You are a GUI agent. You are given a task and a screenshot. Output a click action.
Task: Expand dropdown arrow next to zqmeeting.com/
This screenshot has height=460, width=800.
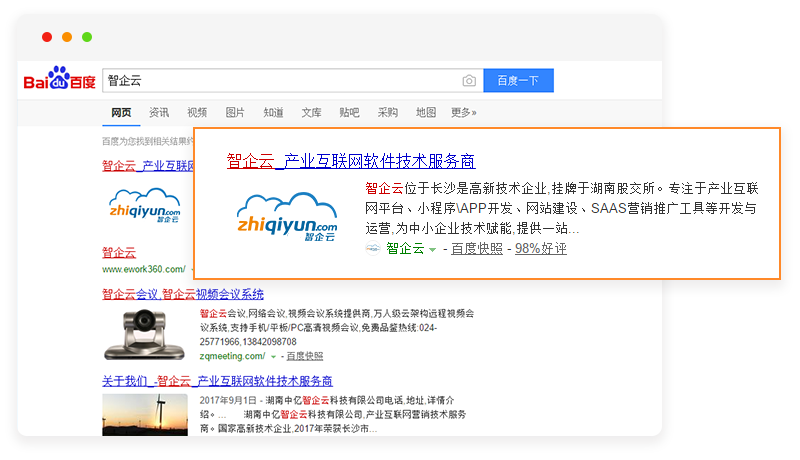pyautogui.click(x=273, y=356)
